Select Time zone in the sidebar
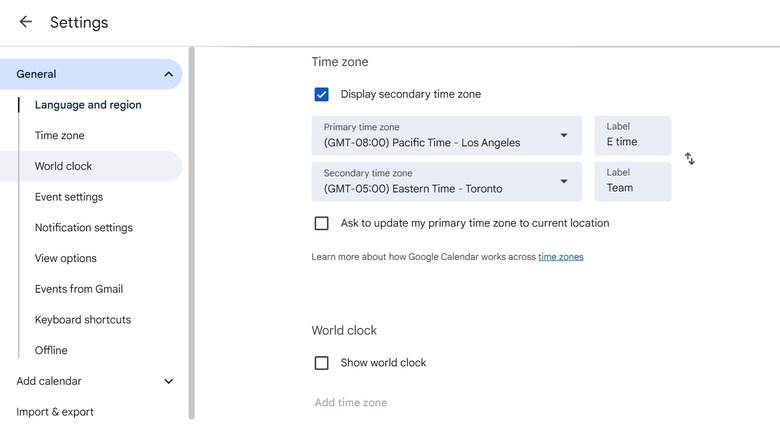Image resolution: width=780 pixels, height=438 pixels. point(60,136)
